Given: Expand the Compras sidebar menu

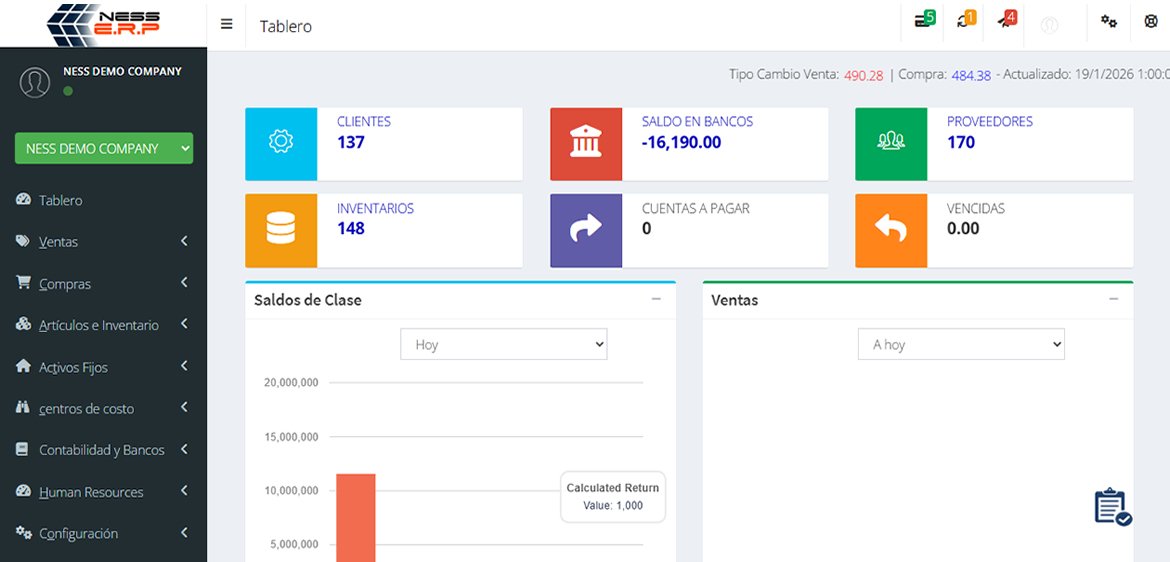Looking at the screenshot, I should [65, 284].
